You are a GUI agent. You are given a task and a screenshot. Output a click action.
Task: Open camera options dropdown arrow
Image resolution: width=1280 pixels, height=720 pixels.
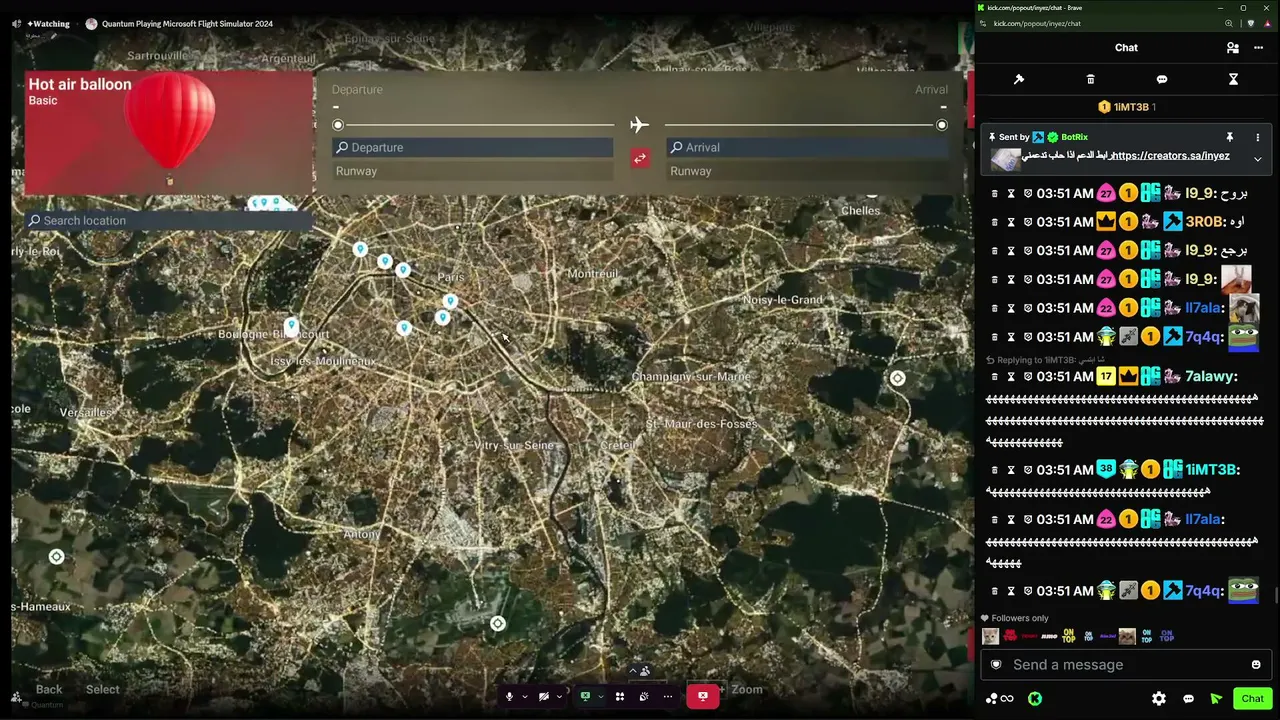(x=559, y=697)
